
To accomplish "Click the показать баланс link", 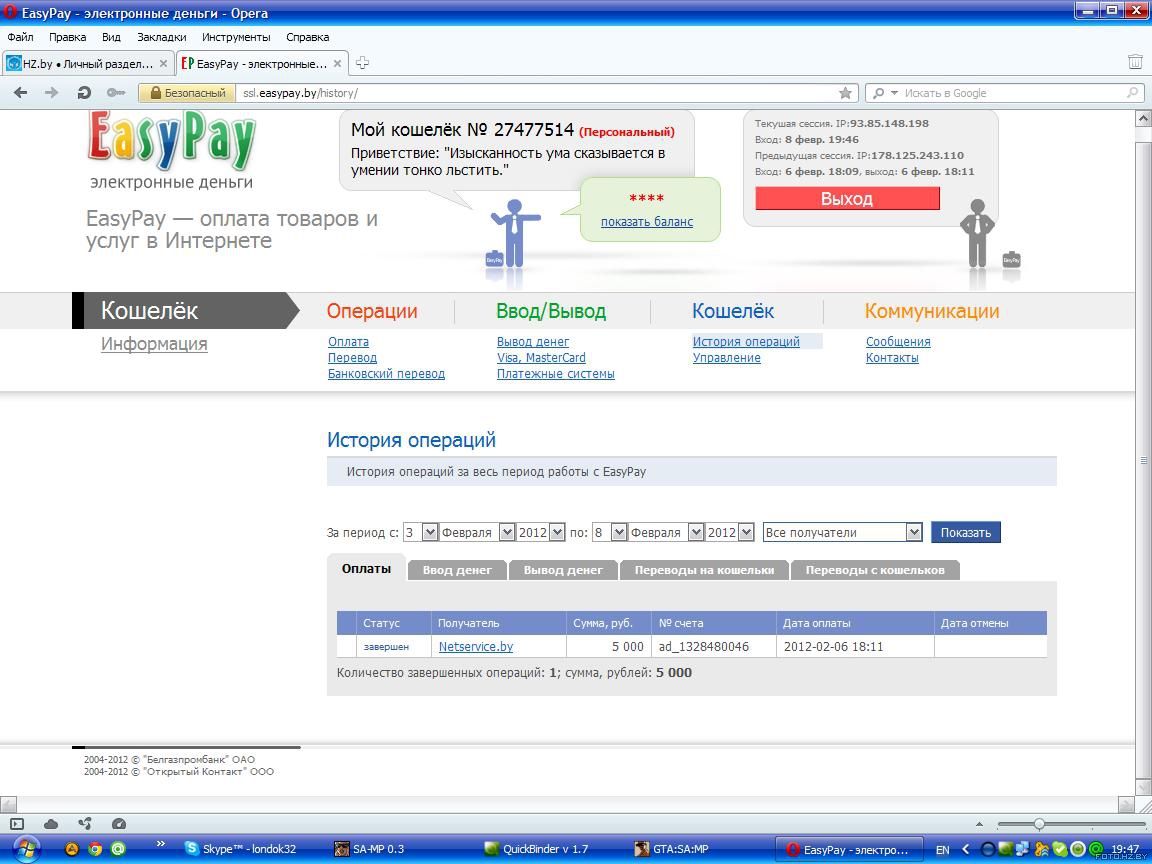I will [647, 222].
